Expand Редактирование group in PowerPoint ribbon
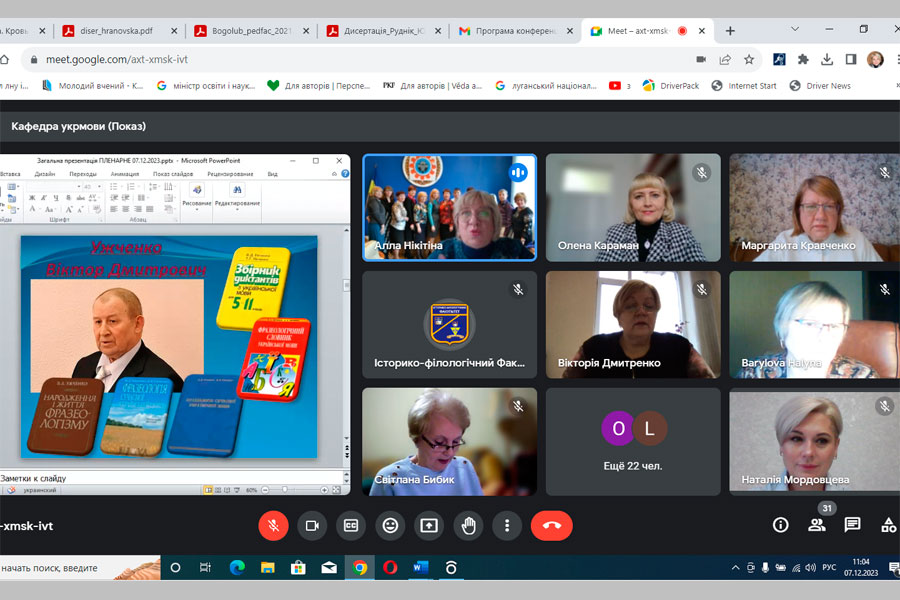The image size is (900, 600). click(x=237, y=195)
